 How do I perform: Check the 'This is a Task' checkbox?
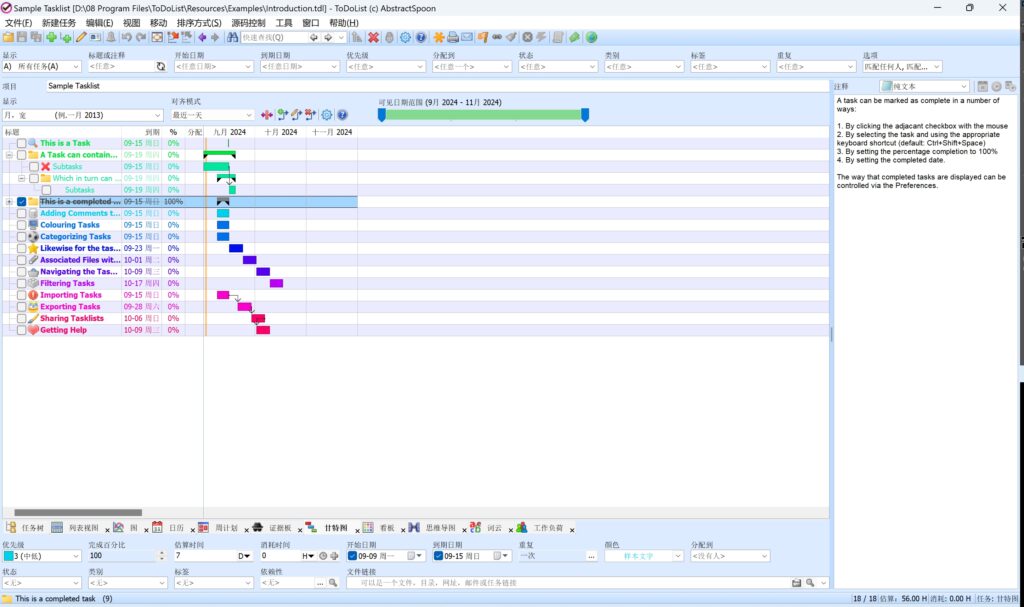pyautogui.click(x=22, y=143)
